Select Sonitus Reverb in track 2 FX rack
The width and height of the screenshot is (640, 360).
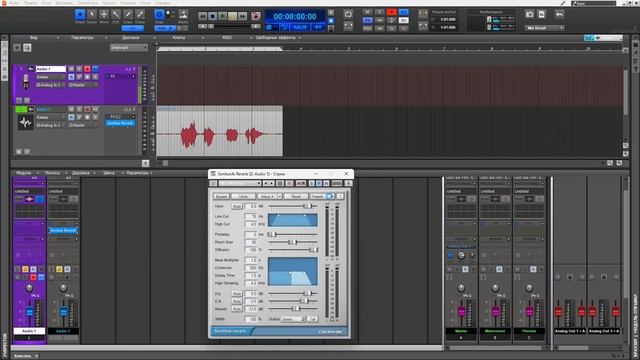point(120,123)
